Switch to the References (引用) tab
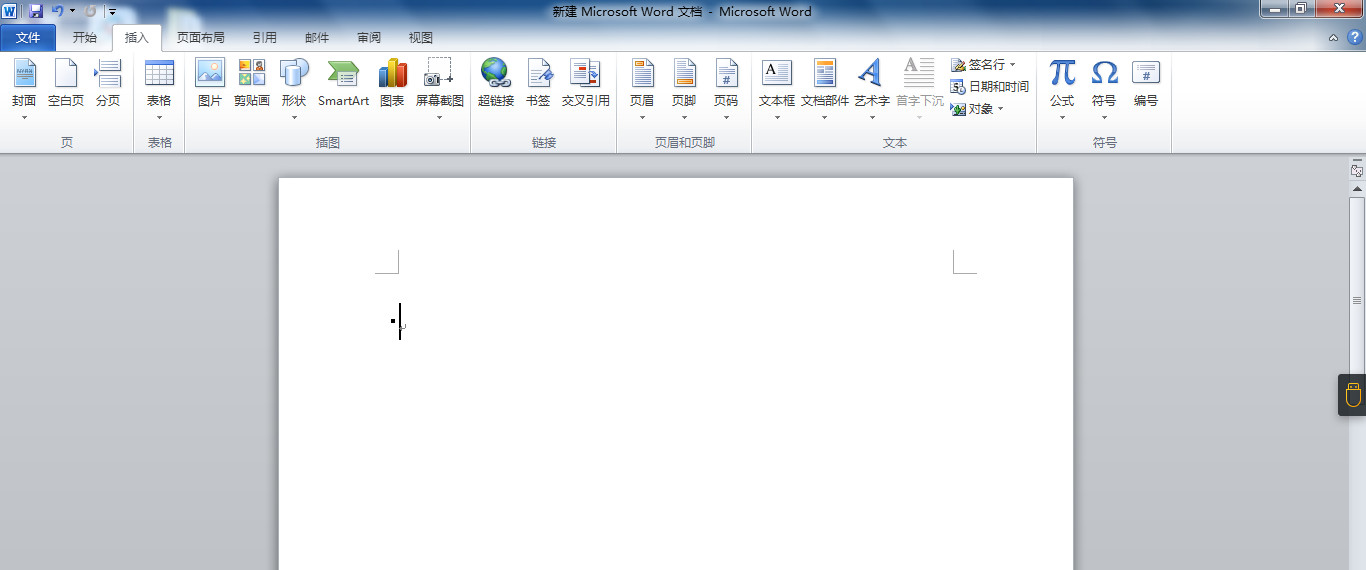 click(x=265, y=38)
